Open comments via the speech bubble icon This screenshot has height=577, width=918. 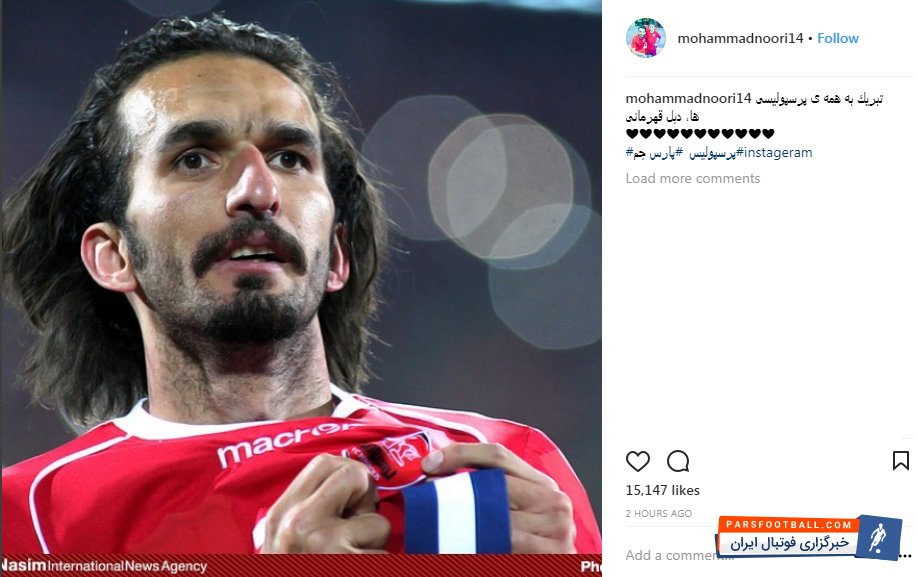[678, 461]
